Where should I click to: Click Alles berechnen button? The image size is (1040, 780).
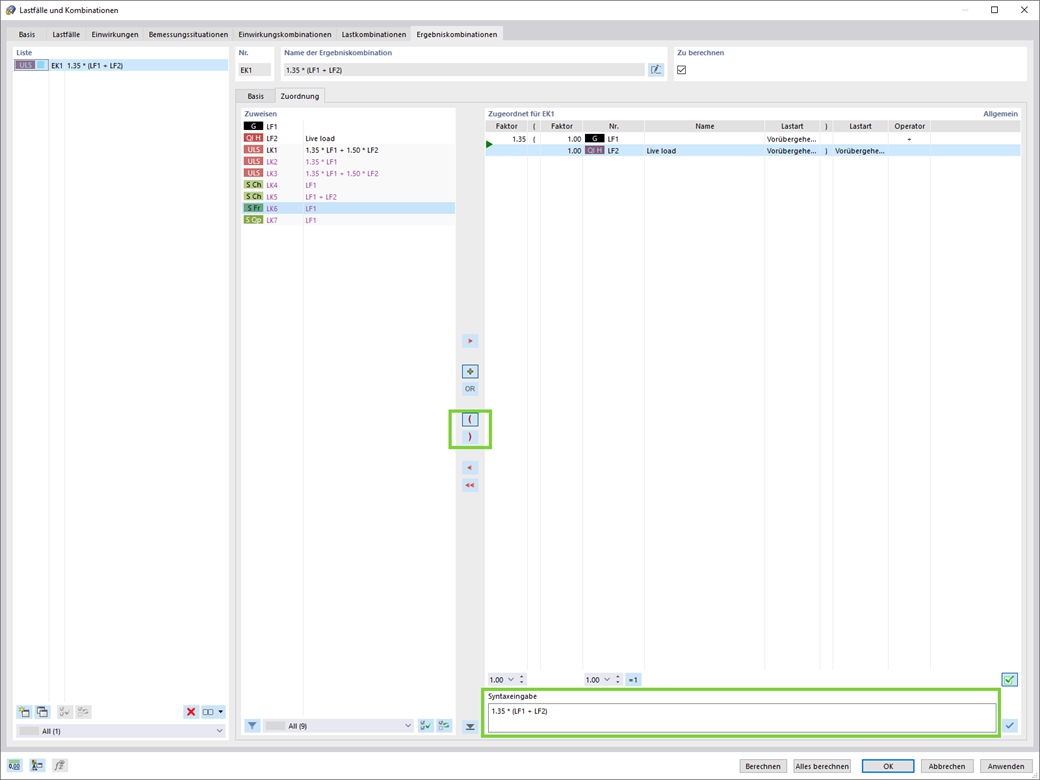click(x=822, y=766)
